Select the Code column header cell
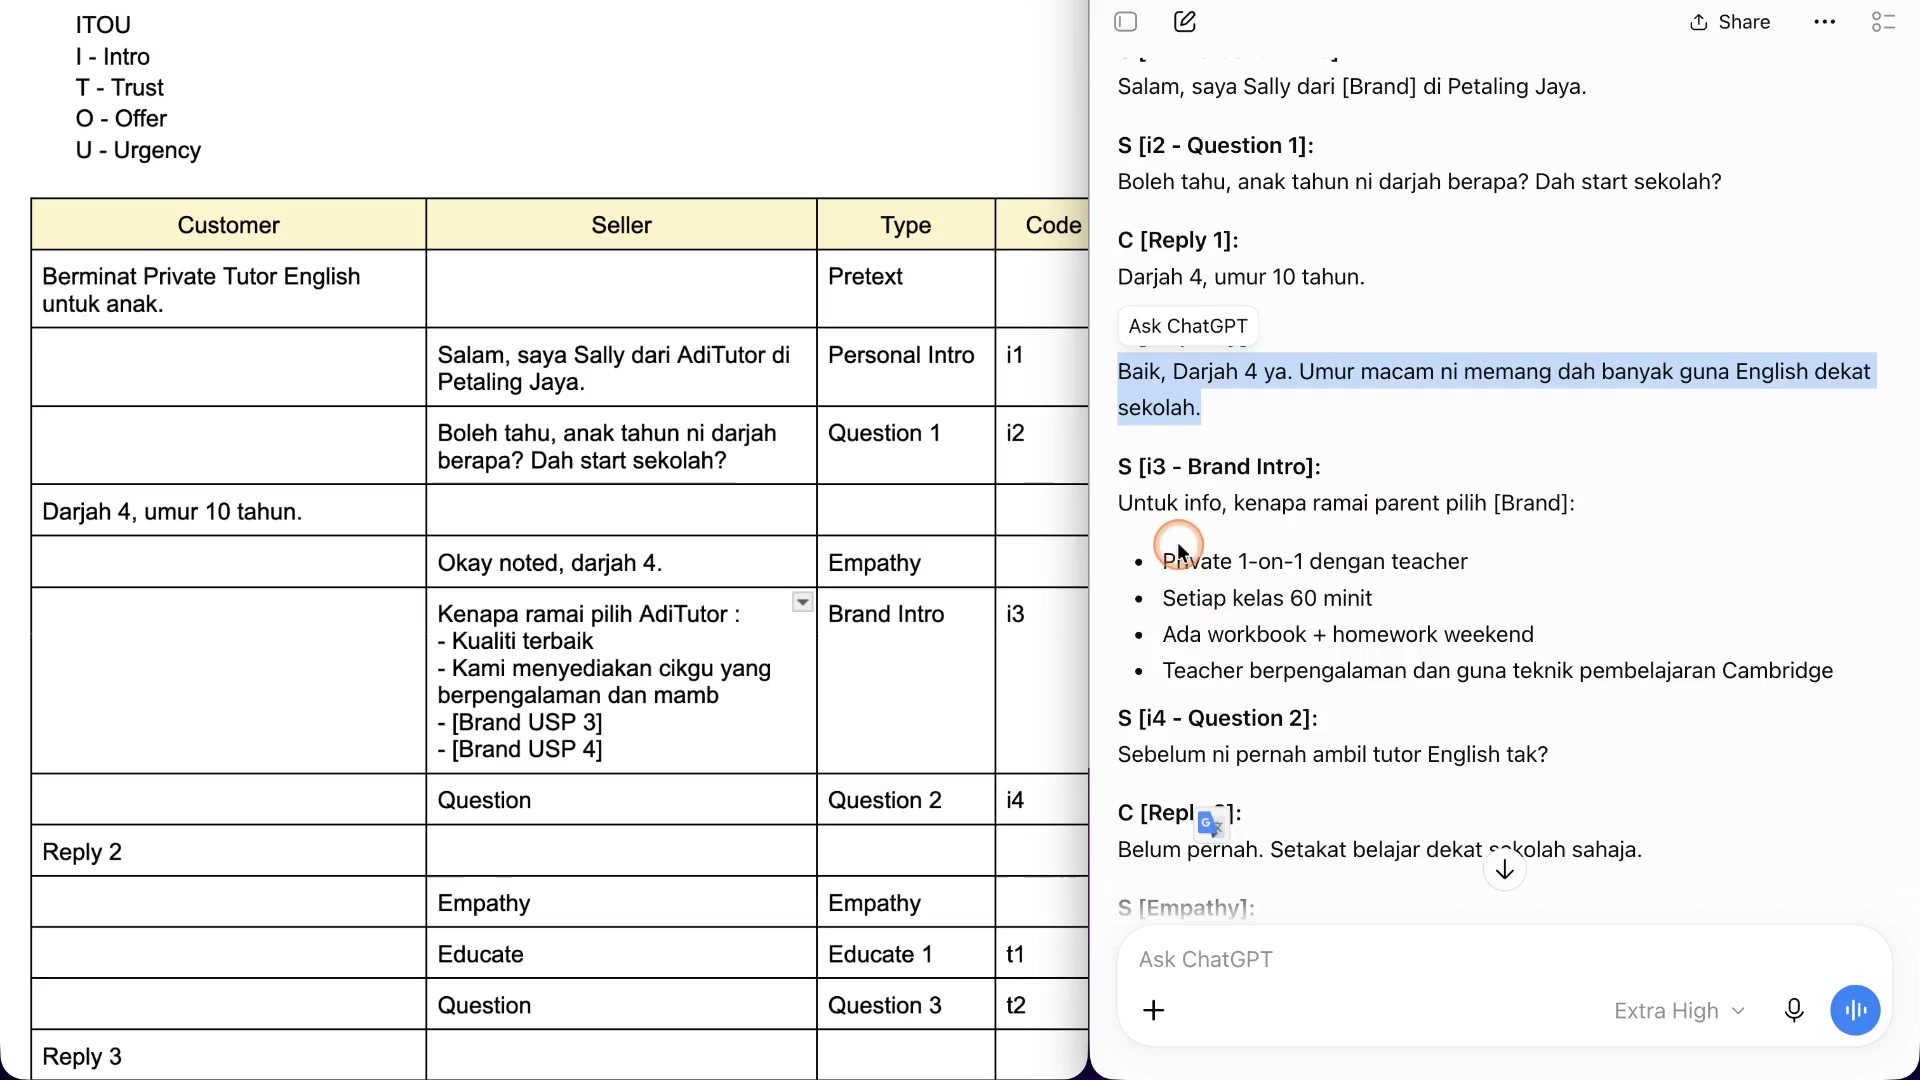 tap(1042, 225)
